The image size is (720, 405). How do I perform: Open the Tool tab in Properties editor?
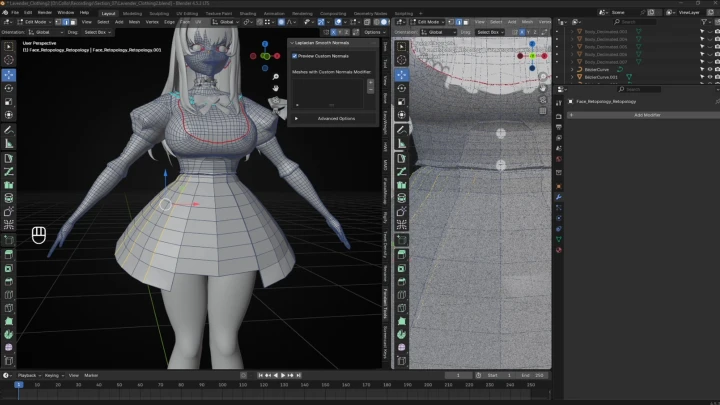559,103
